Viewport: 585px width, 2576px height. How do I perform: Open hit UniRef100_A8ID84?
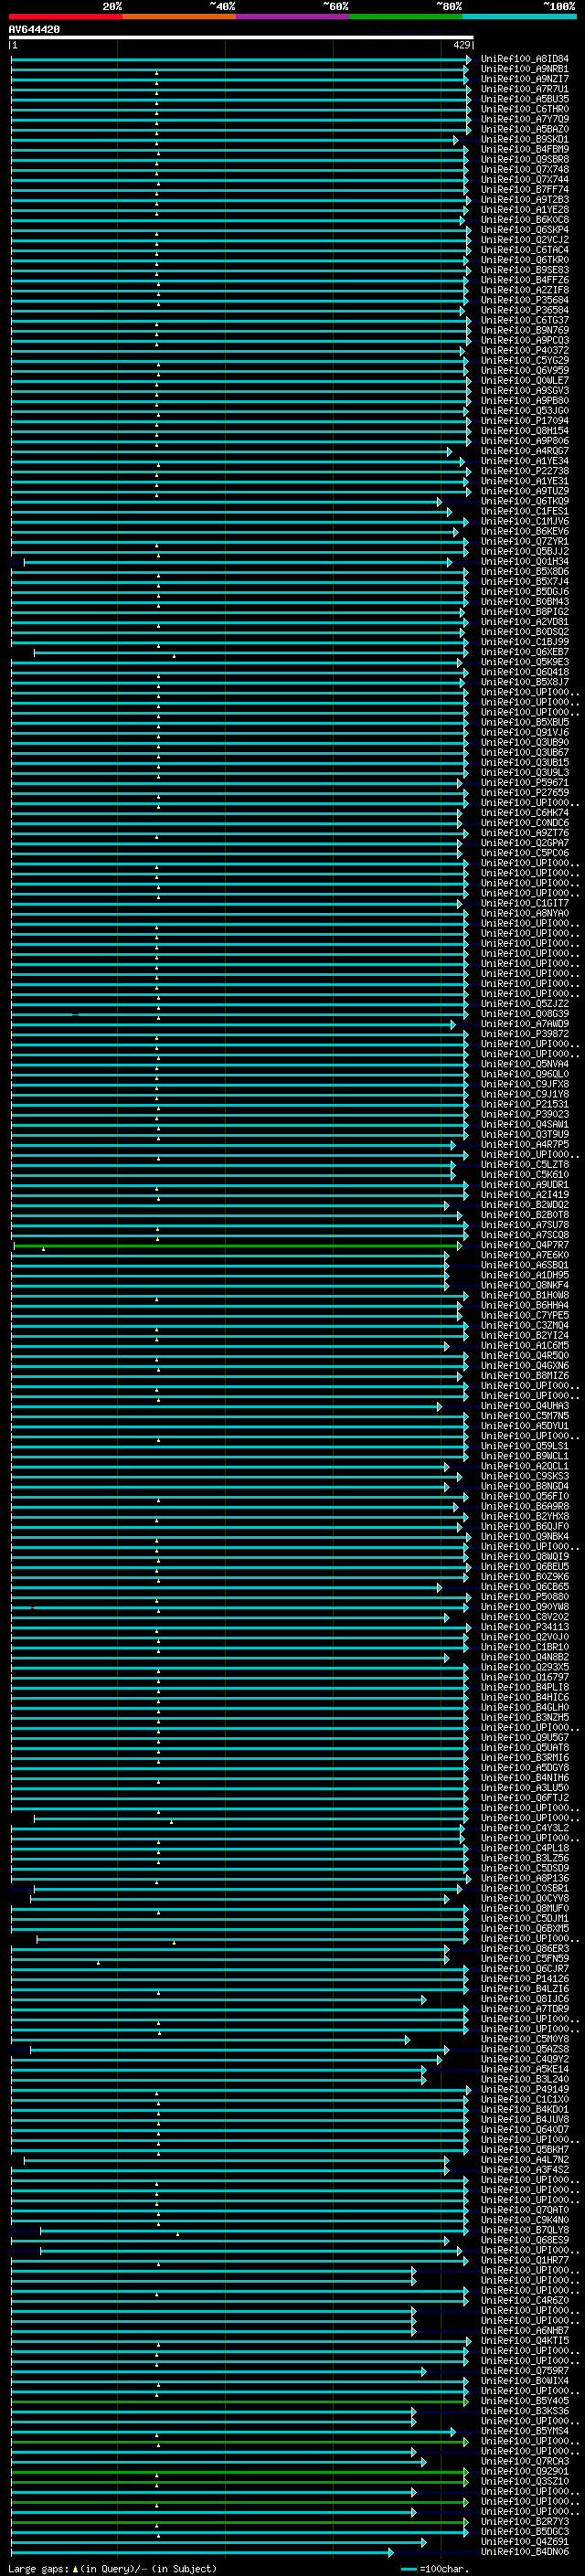tap(525, 59)
